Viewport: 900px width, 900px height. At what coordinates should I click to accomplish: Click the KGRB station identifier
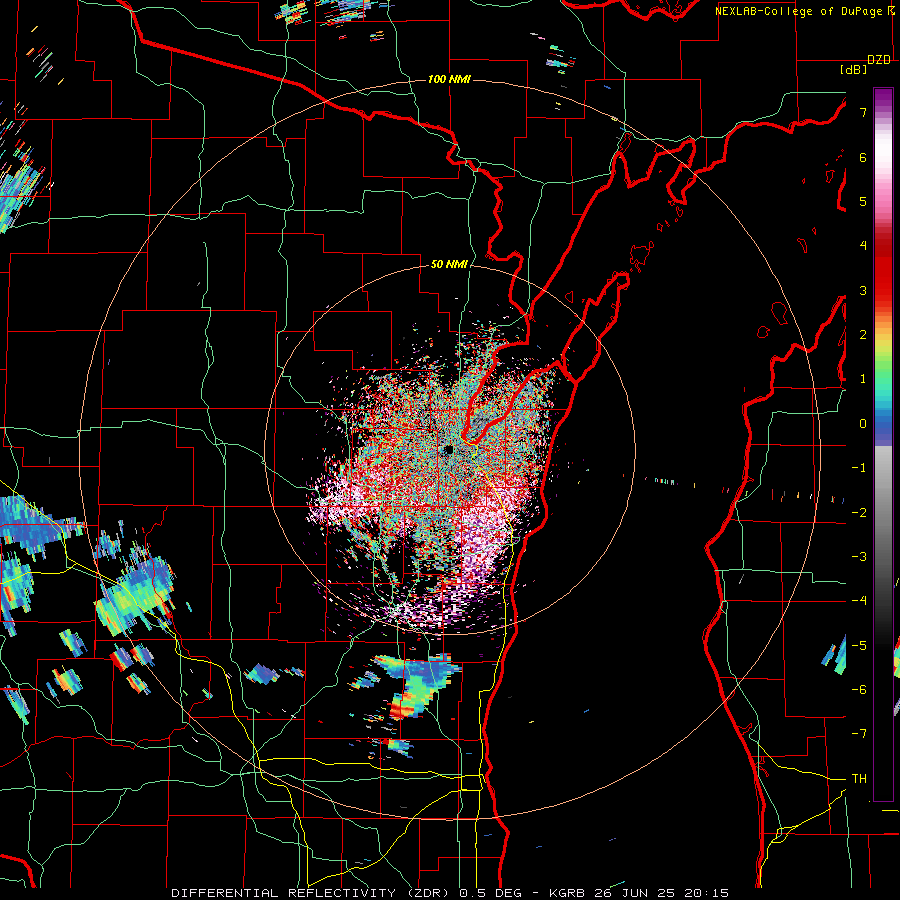click(566, 893)
